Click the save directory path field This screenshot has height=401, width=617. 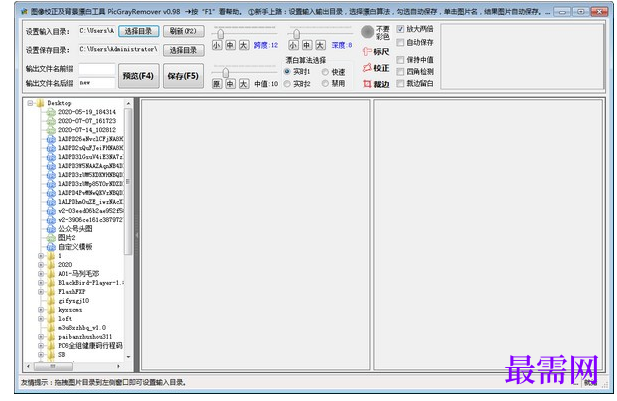118,50
